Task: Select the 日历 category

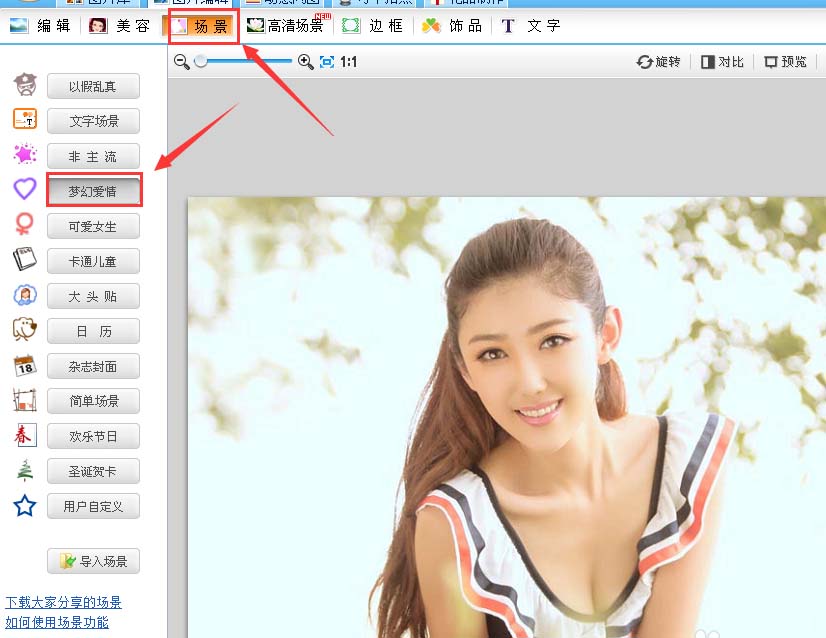Action: [93, 331]
